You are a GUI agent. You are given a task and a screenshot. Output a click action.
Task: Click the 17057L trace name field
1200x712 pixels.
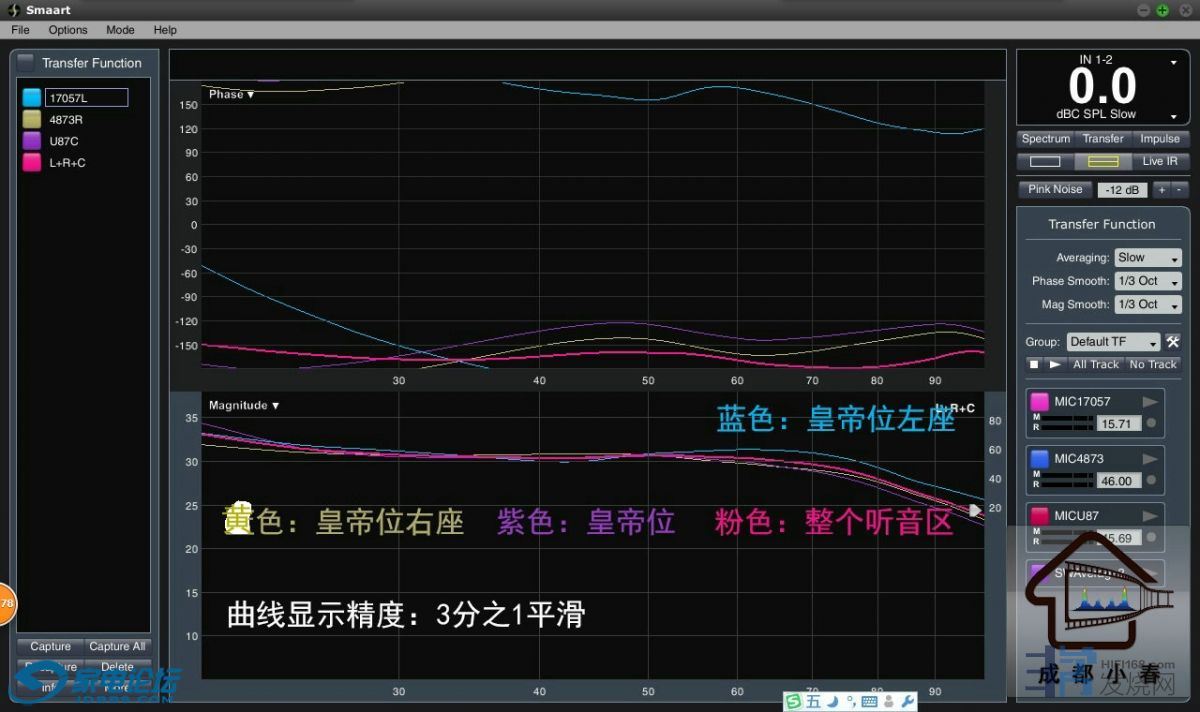pos(86,98)
